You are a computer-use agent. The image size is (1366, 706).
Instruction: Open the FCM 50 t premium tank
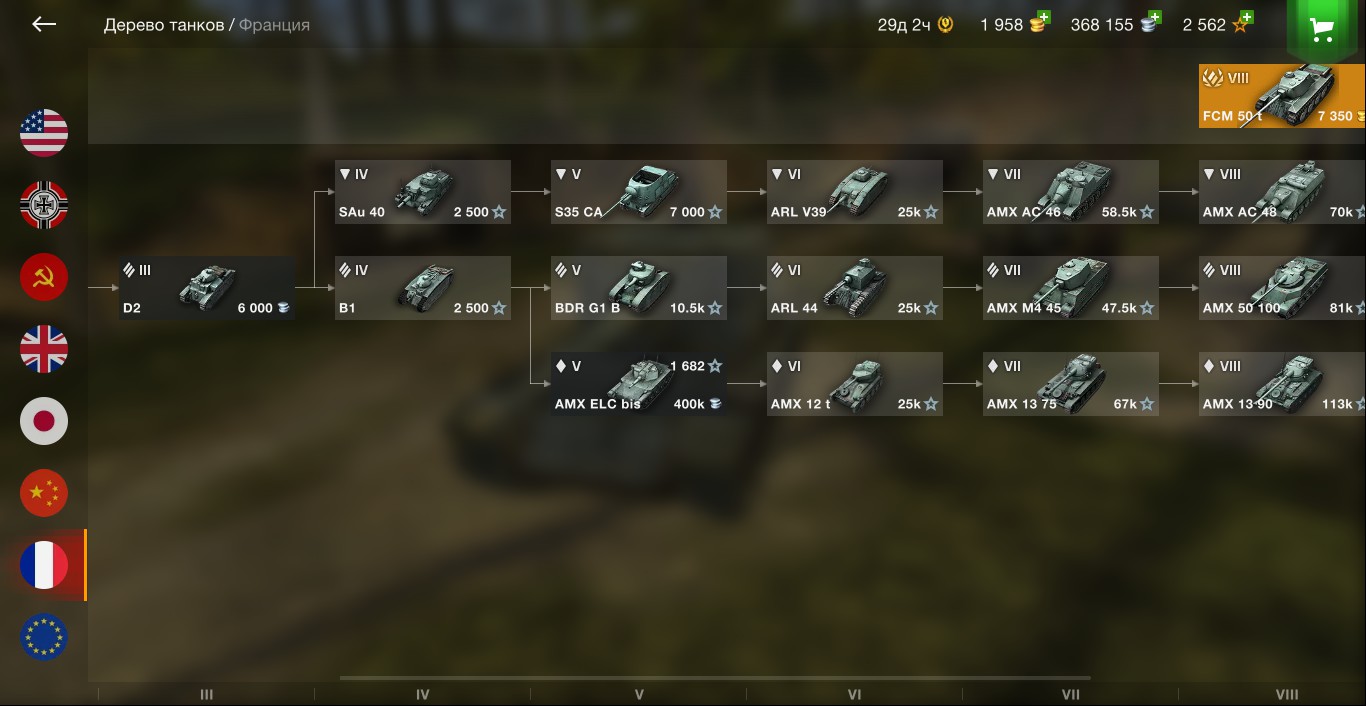coord(1282,96)
